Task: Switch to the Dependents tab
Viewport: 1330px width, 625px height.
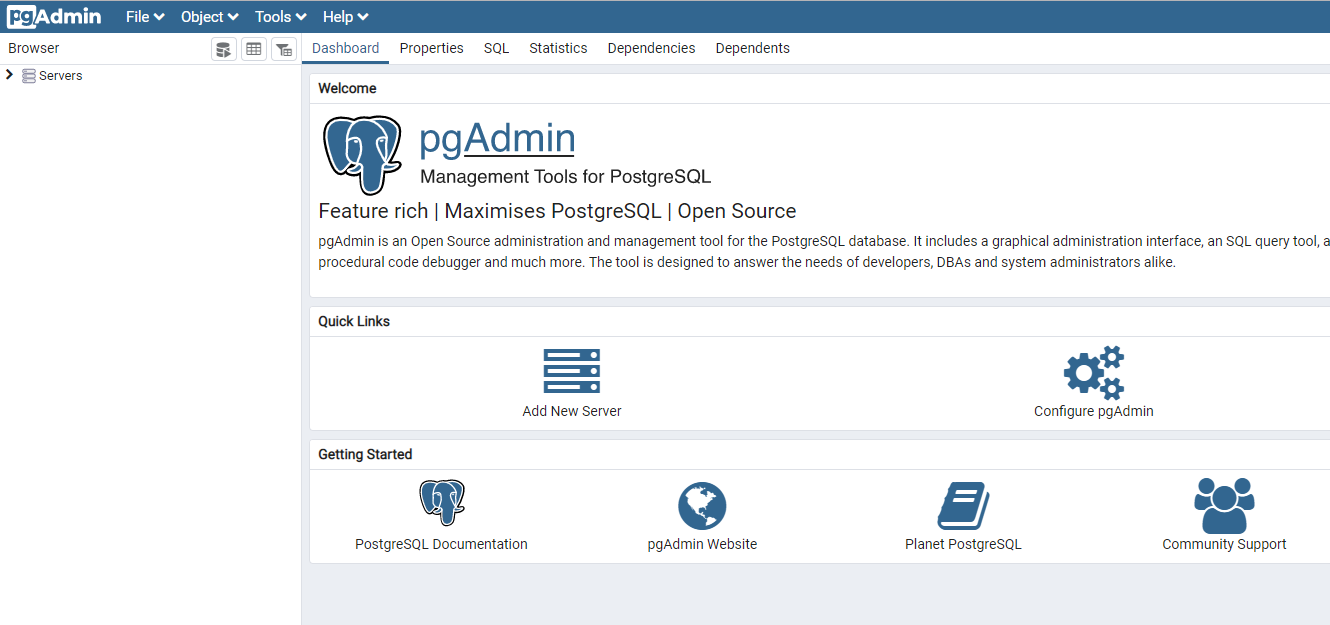Action: click(x=753, y=48)
